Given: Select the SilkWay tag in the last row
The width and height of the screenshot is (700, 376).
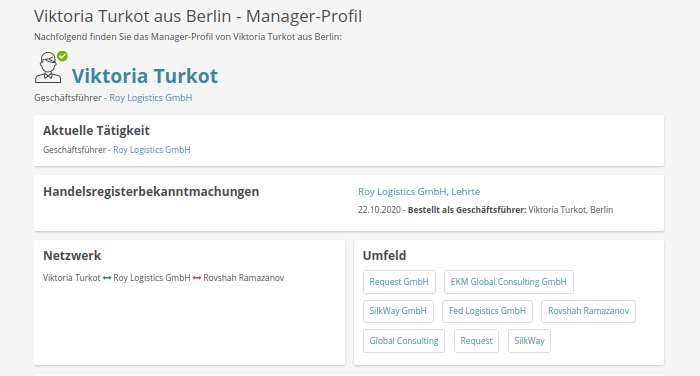Looking at the screenshot, I should [529, 341].
